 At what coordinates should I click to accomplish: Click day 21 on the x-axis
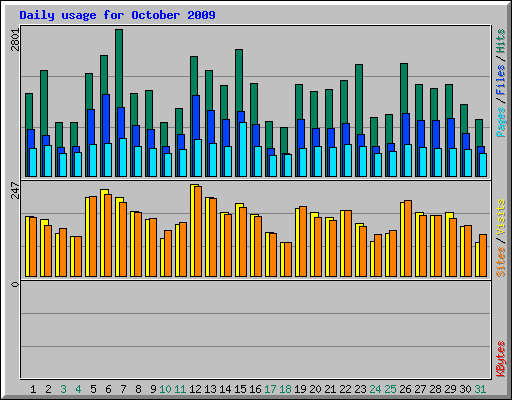pos(330,389)
